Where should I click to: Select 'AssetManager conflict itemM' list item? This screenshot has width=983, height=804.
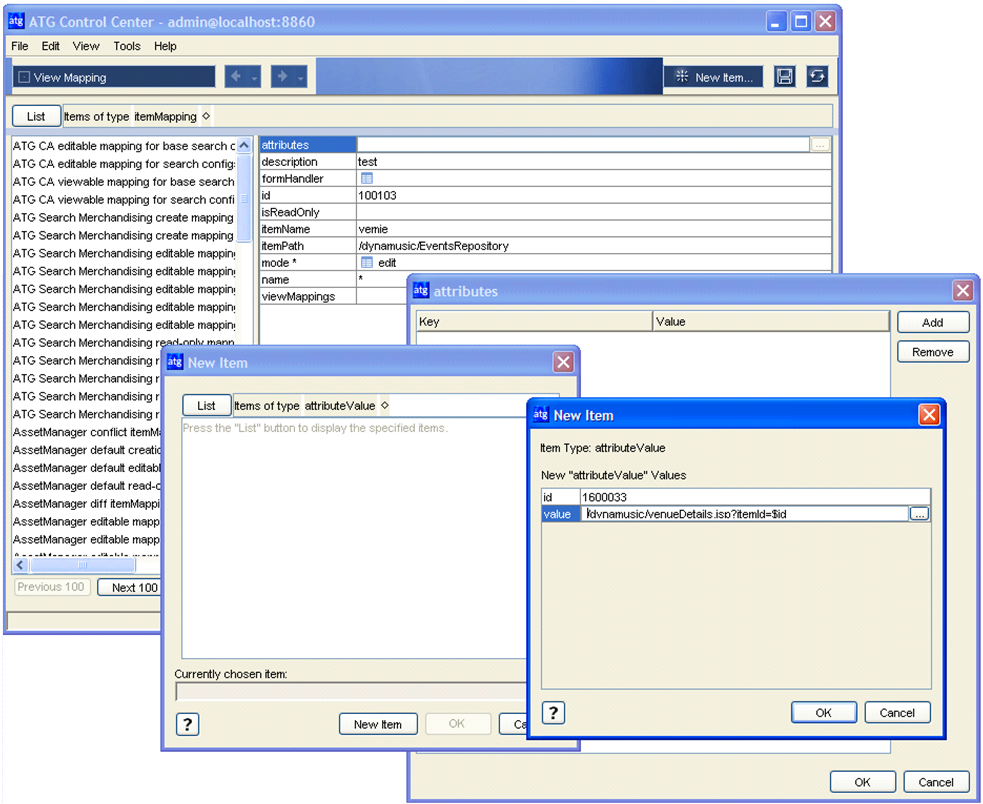click(87, 432)
